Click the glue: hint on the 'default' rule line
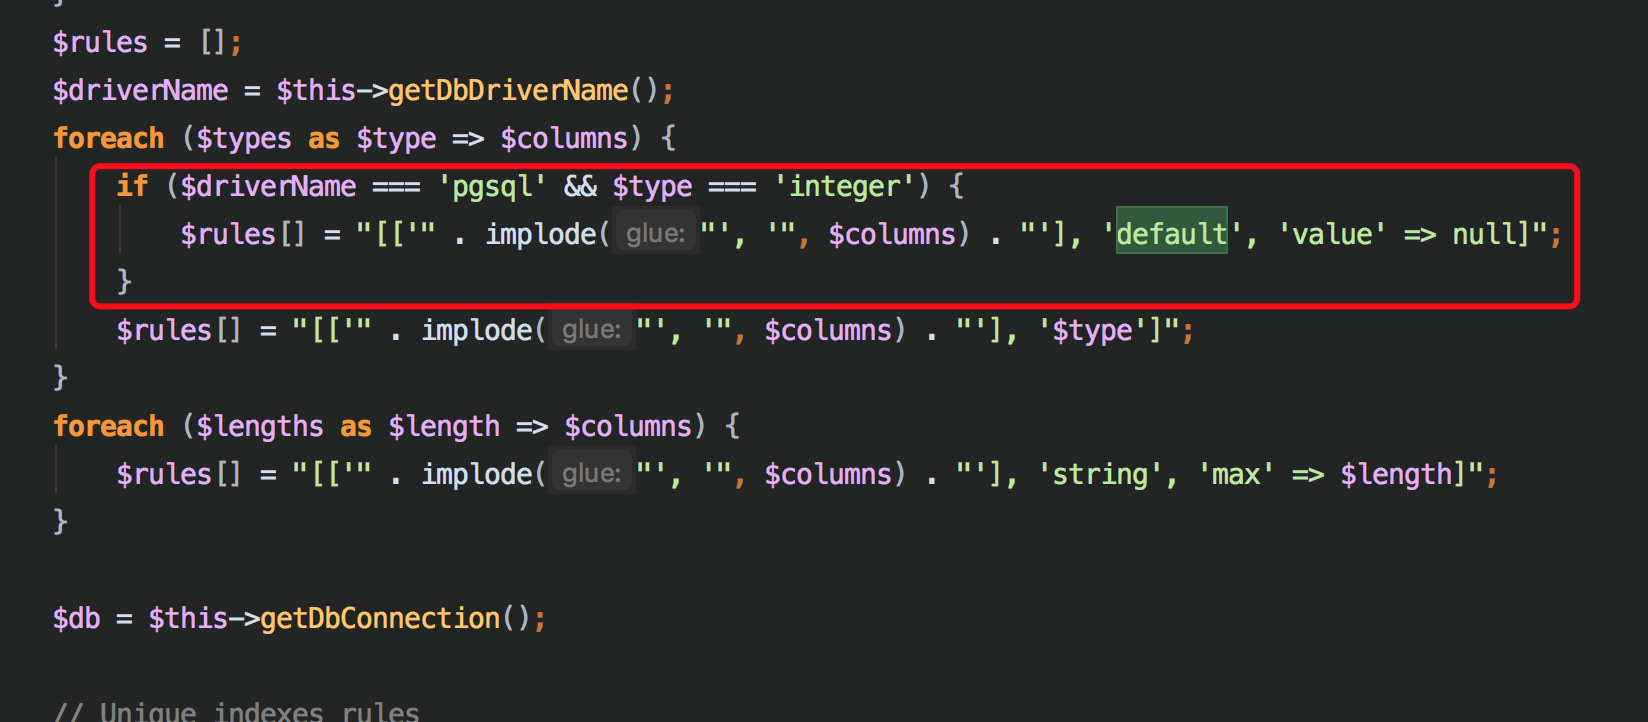The image size is (1648, 722). coord(655,234)
